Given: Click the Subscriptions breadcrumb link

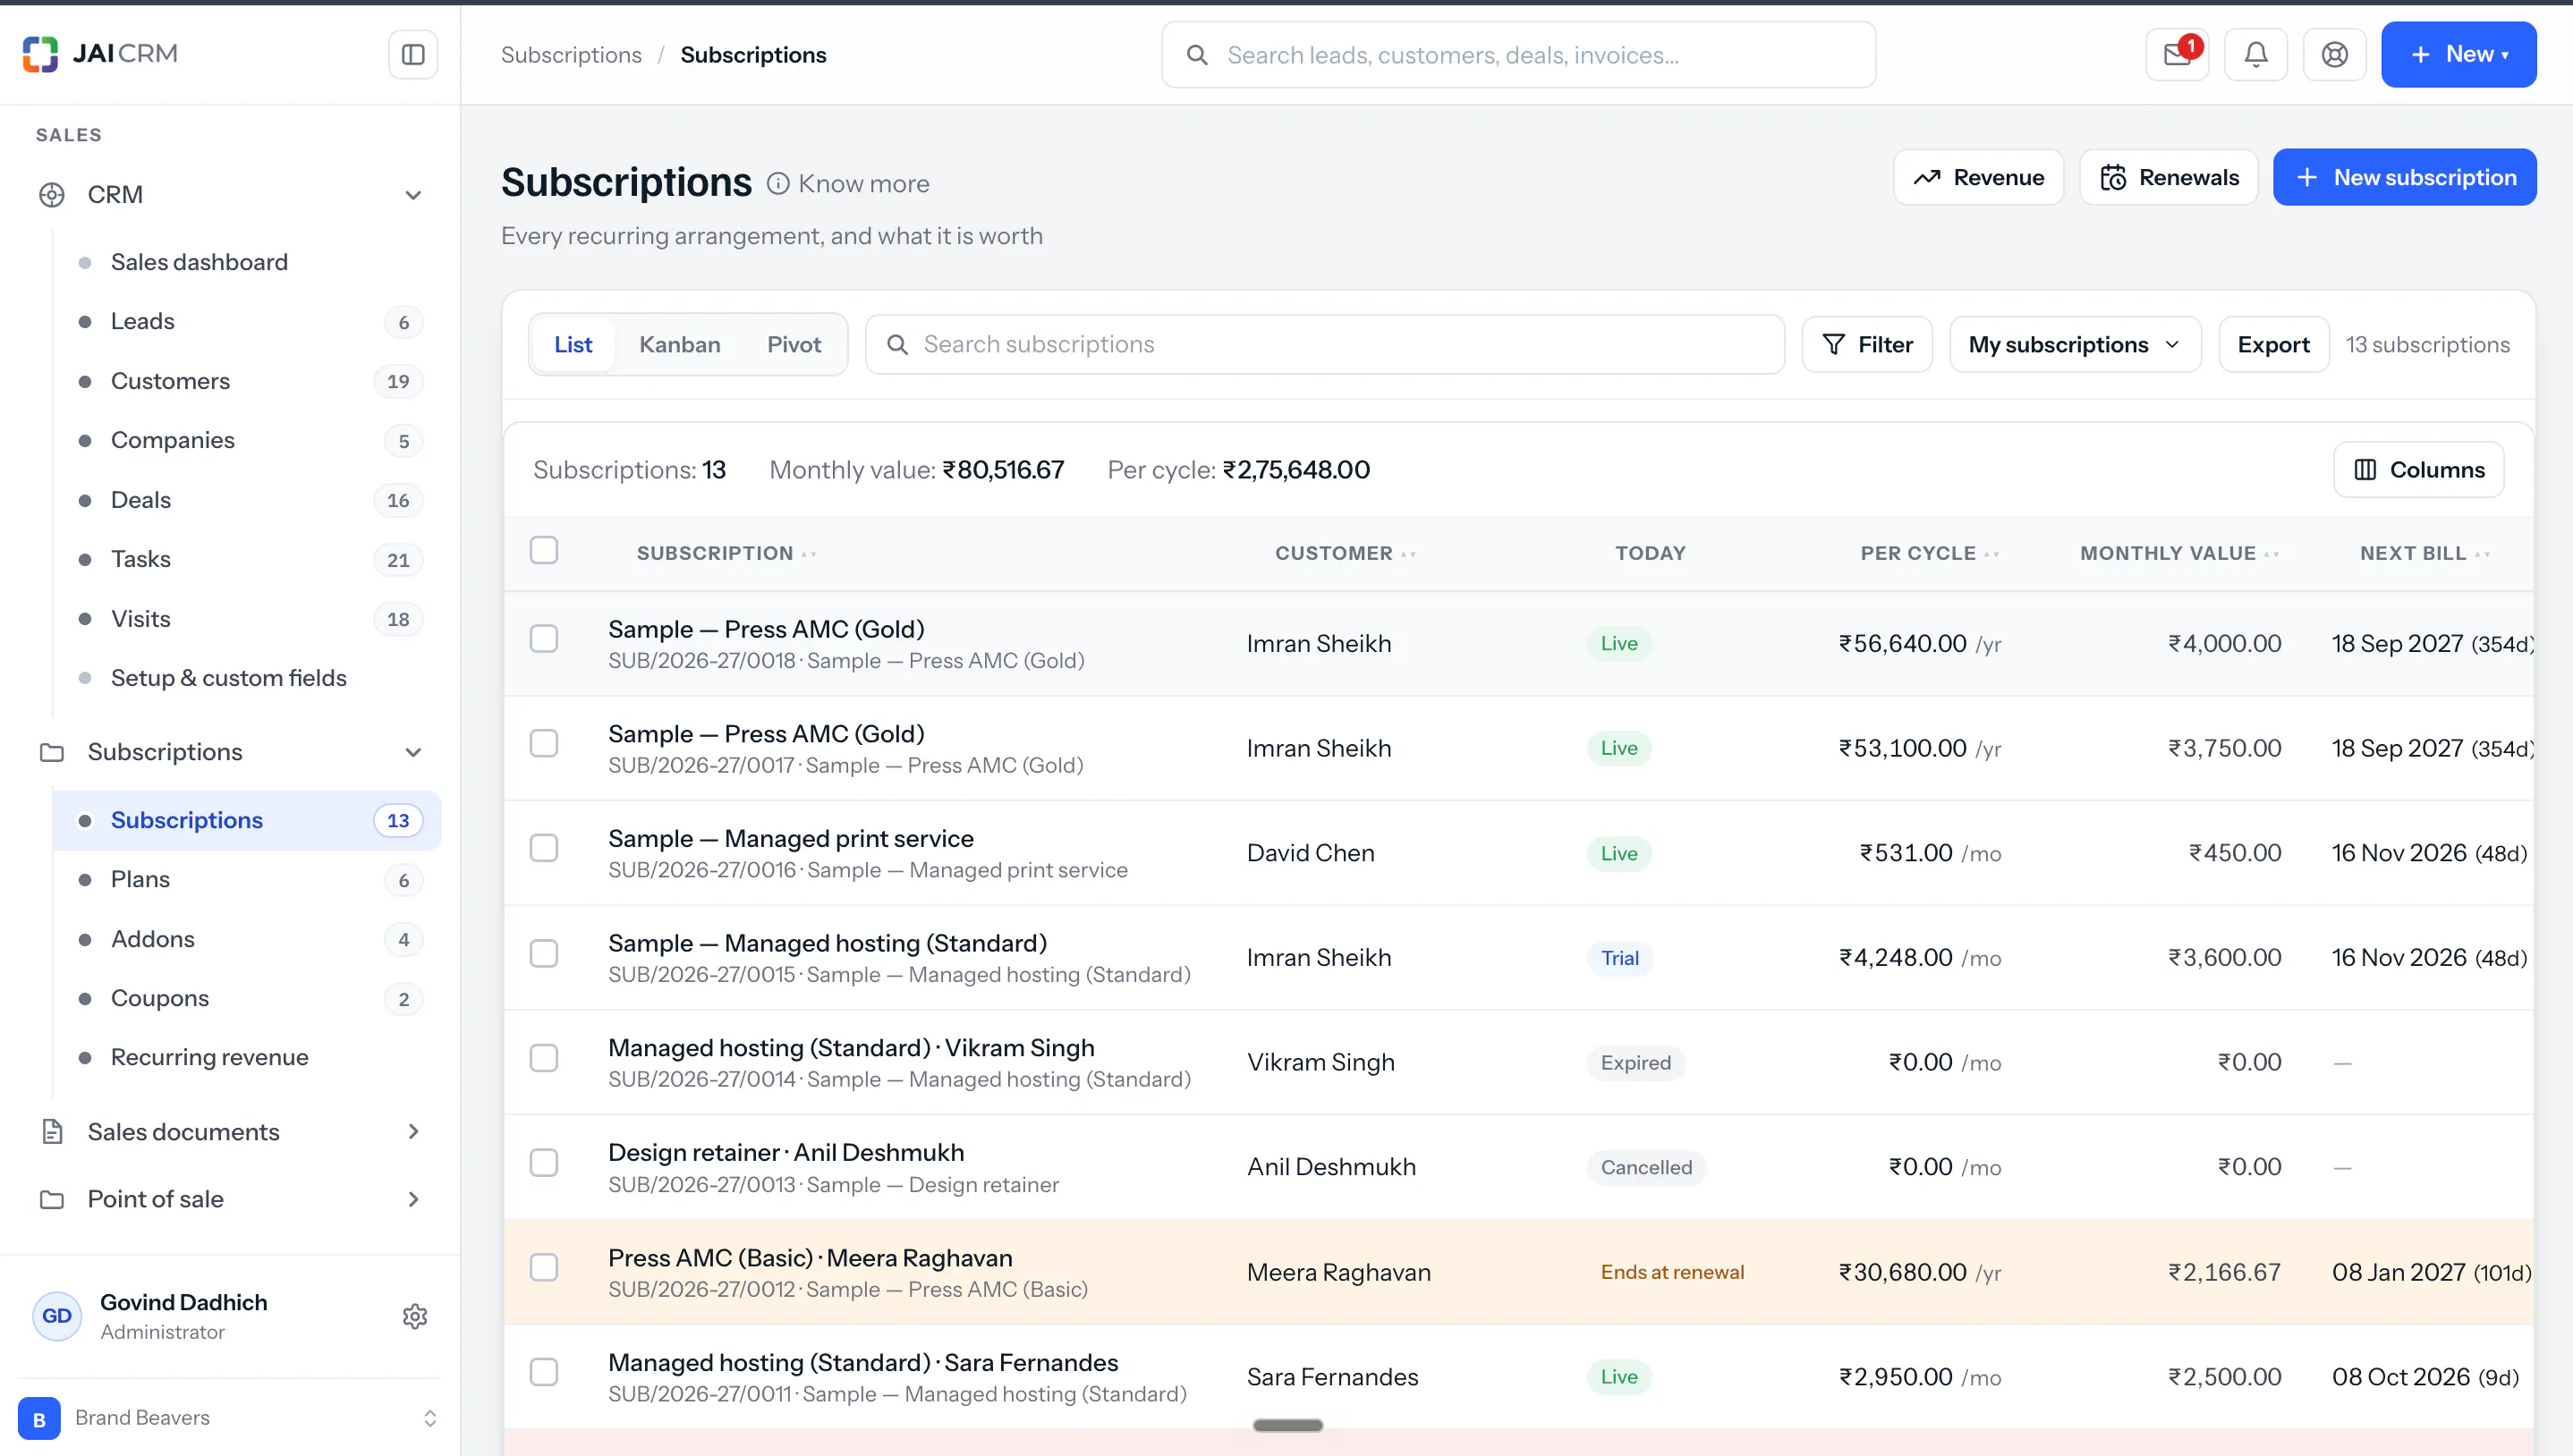Looking at the screenshot, I should (571, 55).
